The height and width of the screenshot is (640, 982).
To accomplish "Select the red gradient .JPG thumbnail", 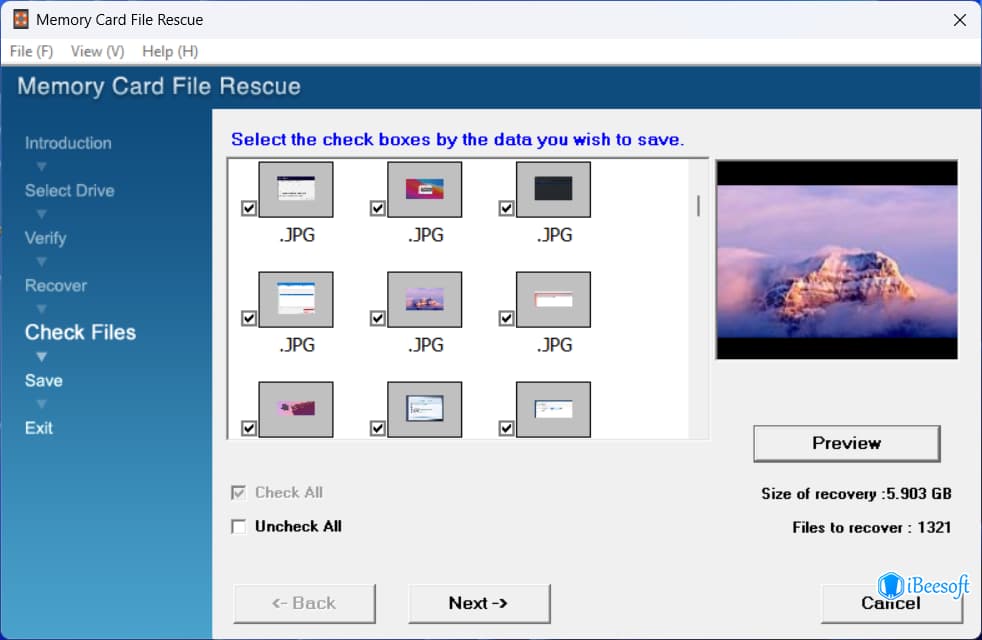I will tap(425, 188).
